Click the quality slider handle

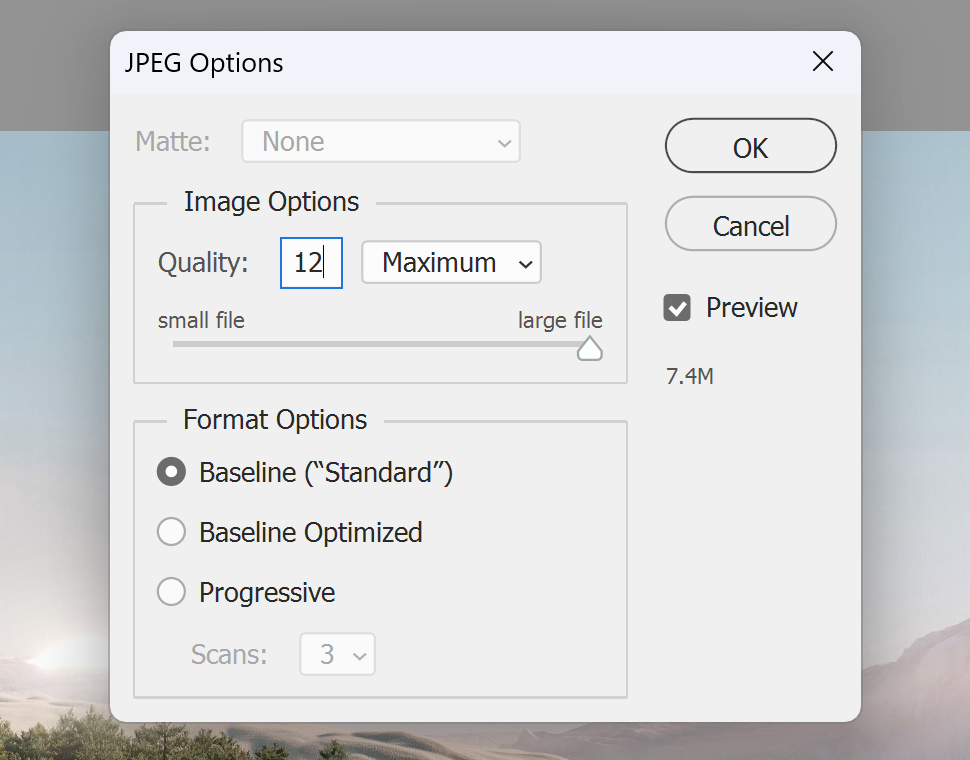590,348
